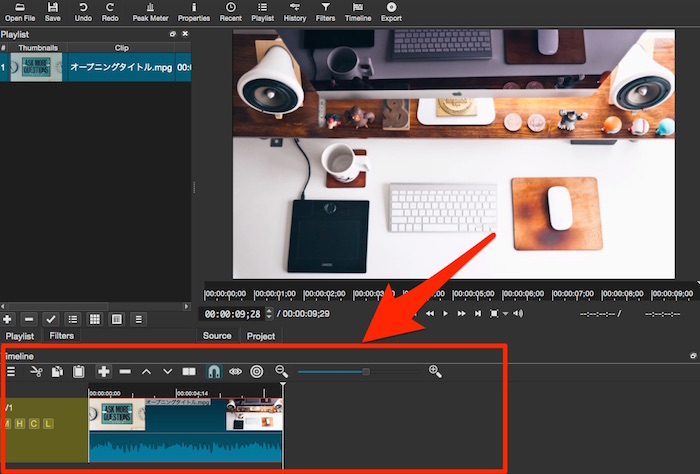This screenshot has height=474, width=700.
Task: Zoom in the timeline with magnifier plus
Action: point(435,371)
